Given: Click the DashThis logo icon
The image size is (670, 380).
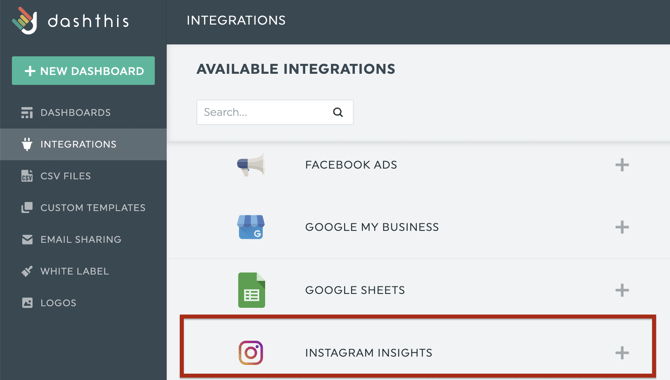Looking at the screenshot, I should pyautogui.click(x=25, y=20).
